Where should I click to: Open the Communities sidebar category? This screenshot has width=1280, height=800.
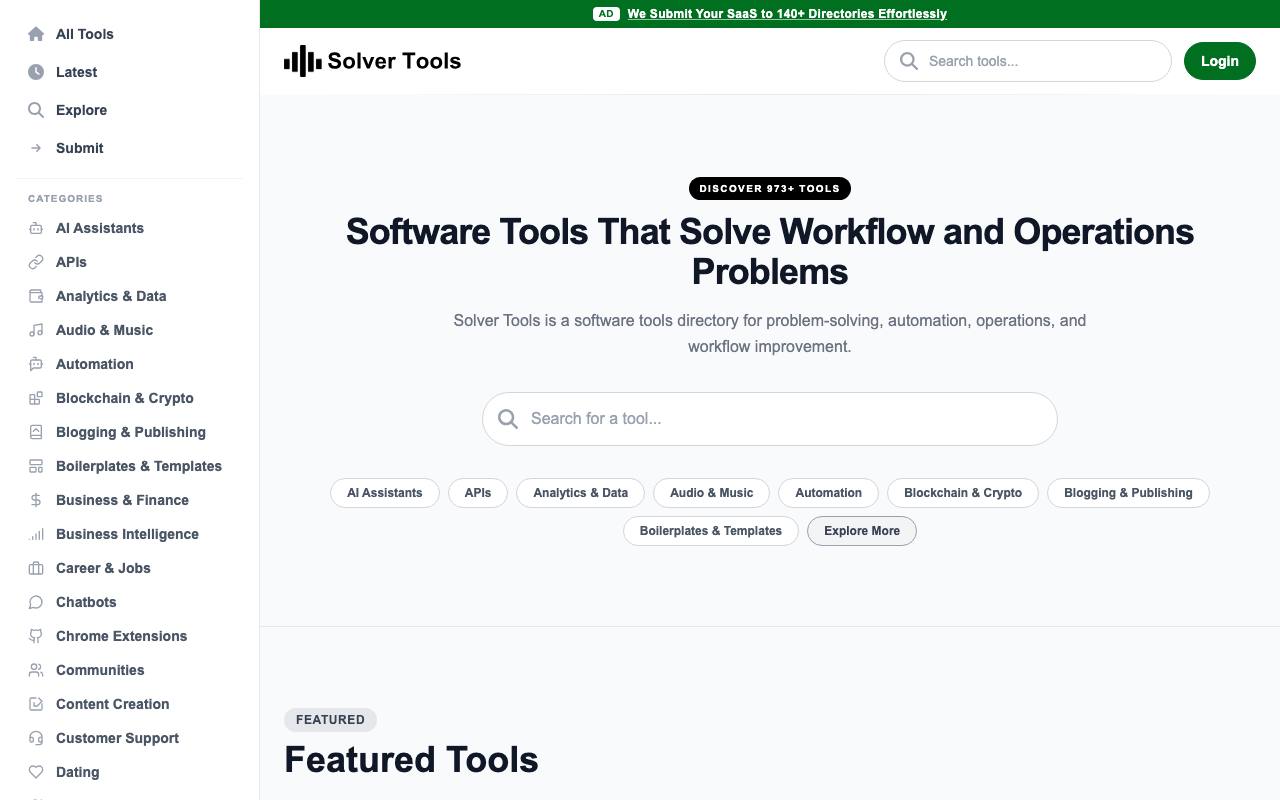130,670
